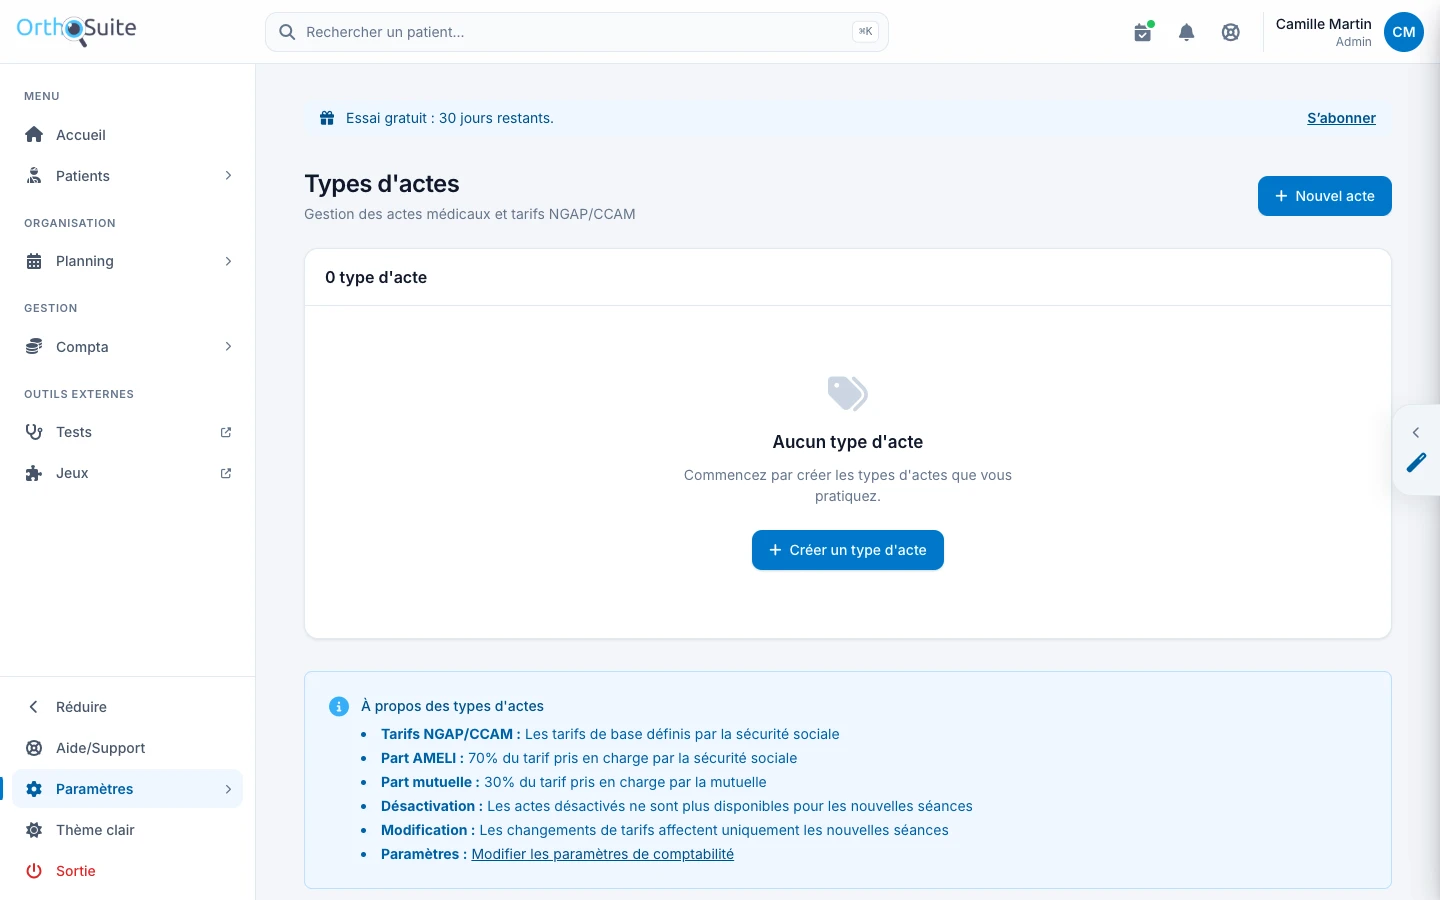Click the ⌘K shortcut badge

[x=865, y=32]
